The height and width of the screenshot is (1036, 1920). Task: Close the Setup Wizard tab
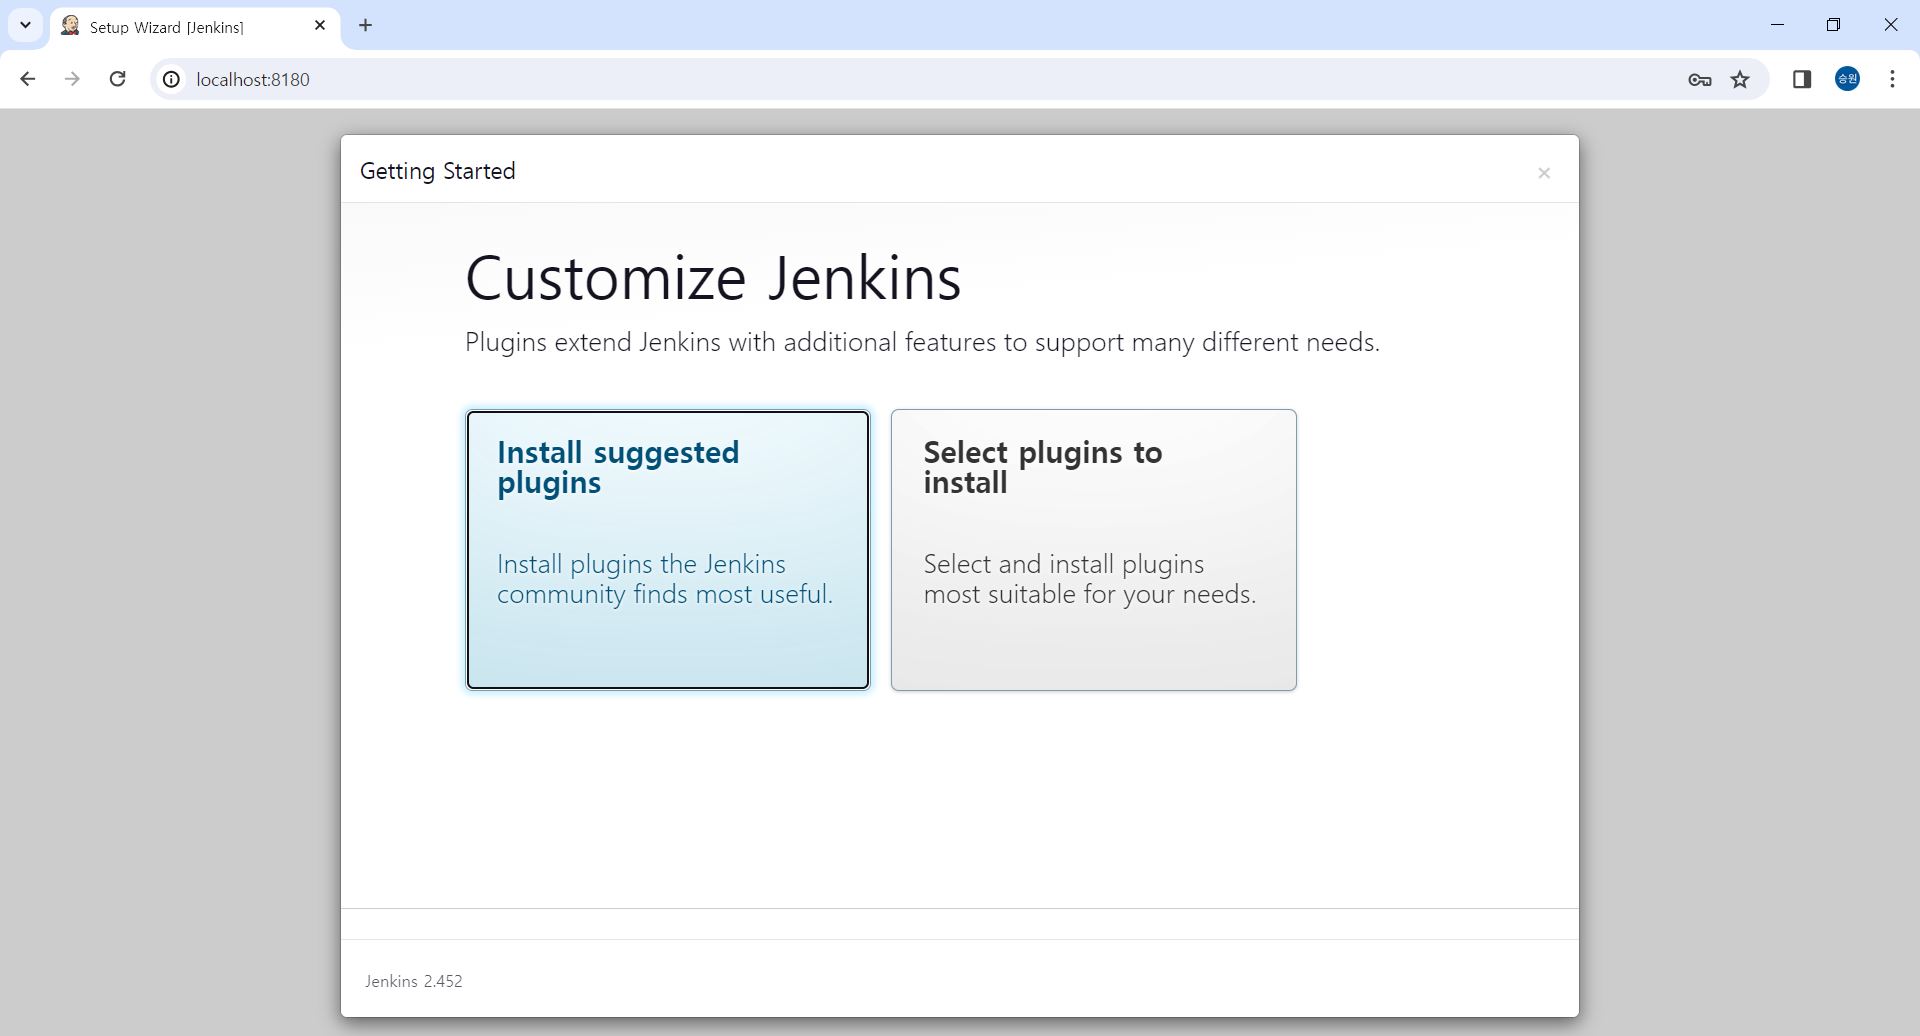click(320, 26)
